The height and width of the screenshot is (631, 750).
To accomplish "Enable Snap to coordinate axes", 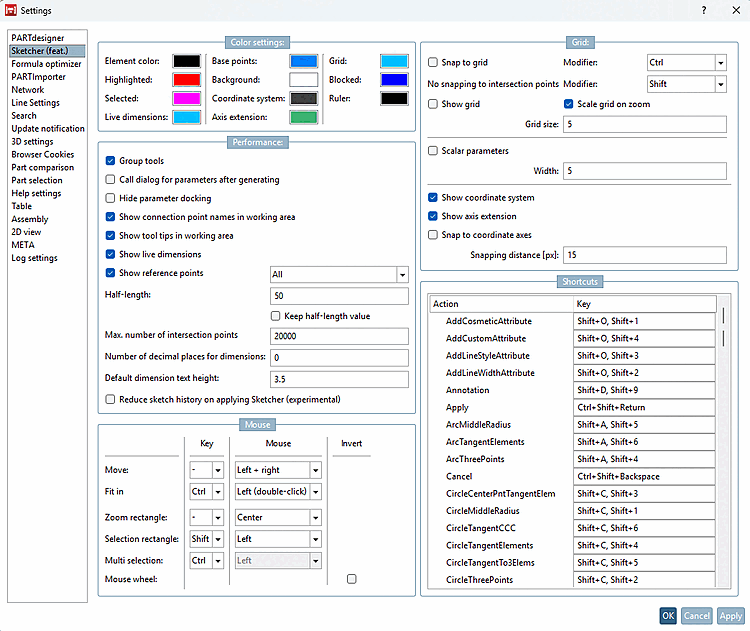I will [x=433, y=234].
